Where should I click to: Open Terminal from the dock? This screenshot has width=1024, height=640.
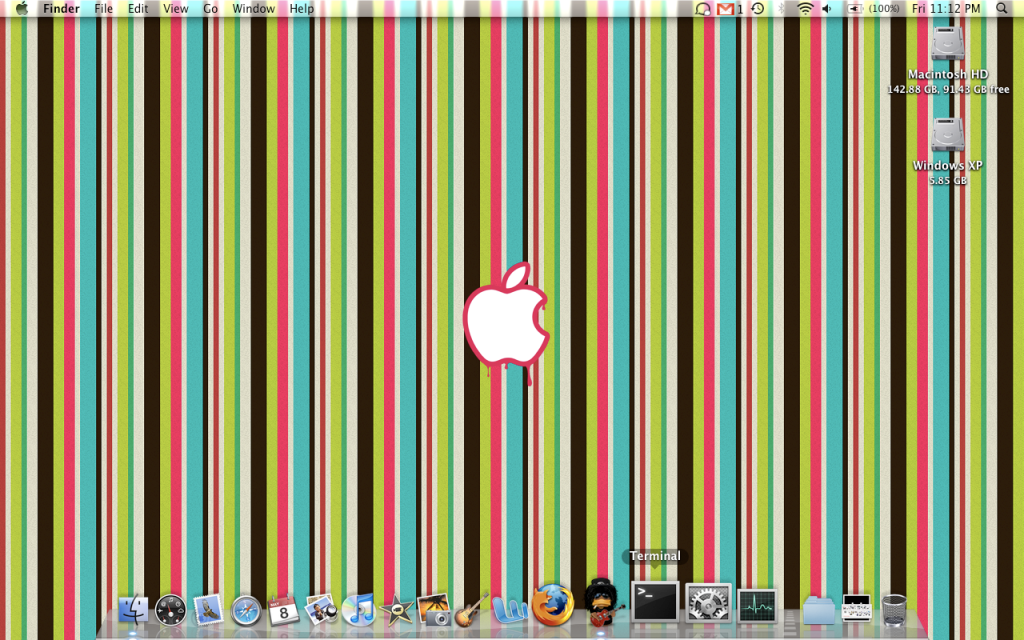pyautogui.click(x=655, y=603)
